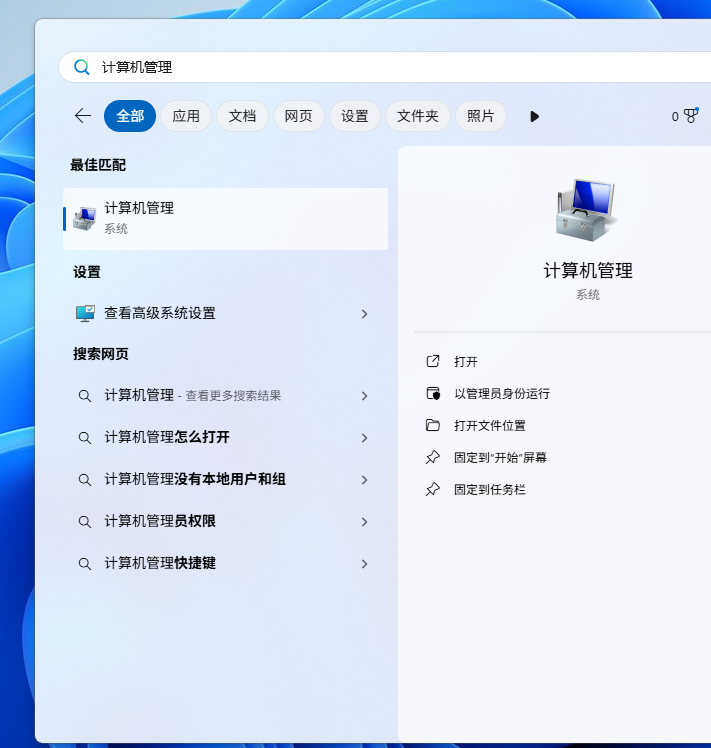Click the search icon beside 计算机管理怎么打开
The image size is (711, 748).
pyautogui.click(x=84, y=437)
